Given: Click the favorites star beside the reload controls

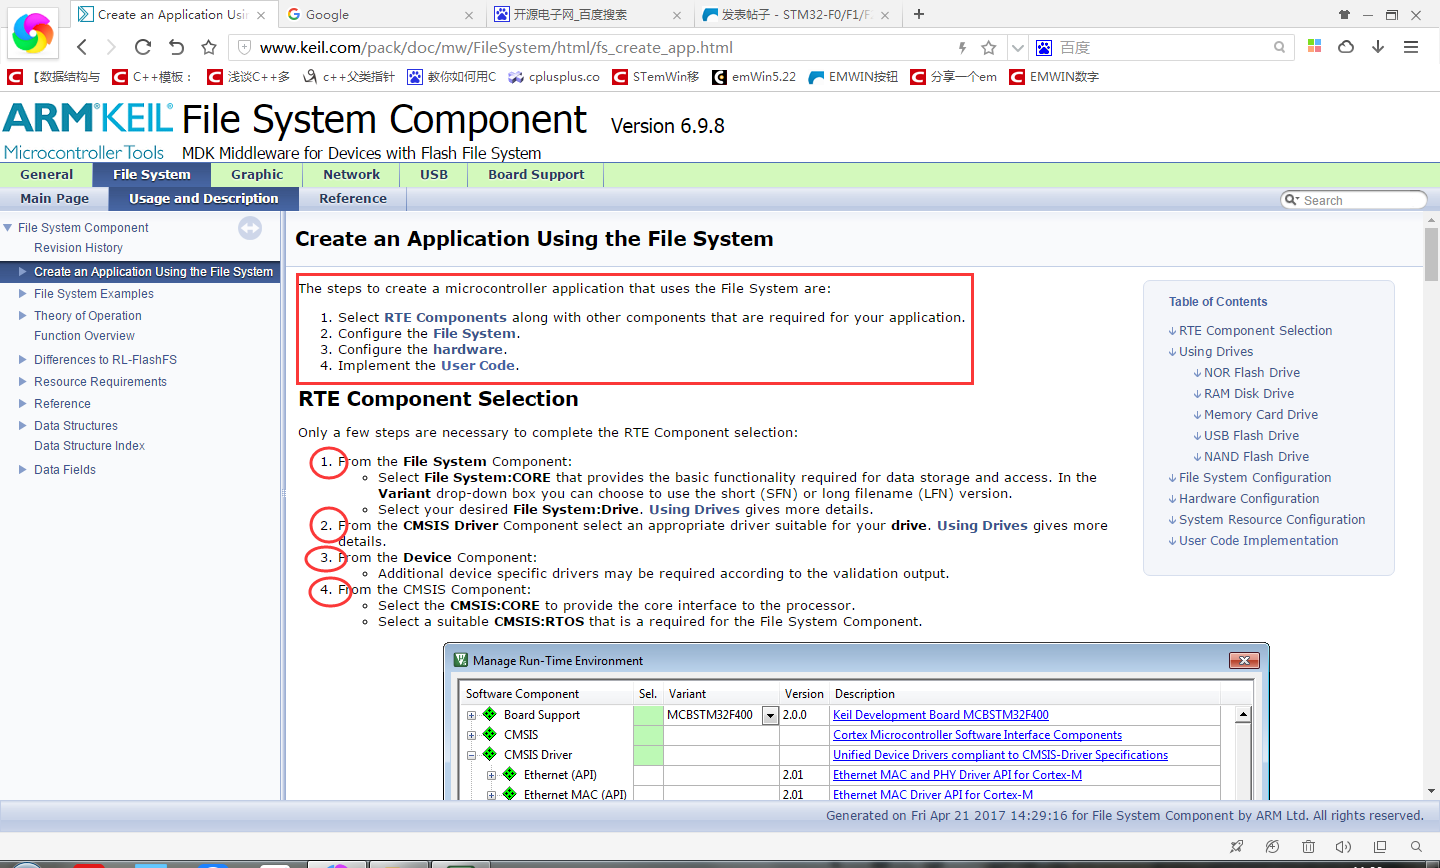Looking at the screenshot, I should pos(209,47).
